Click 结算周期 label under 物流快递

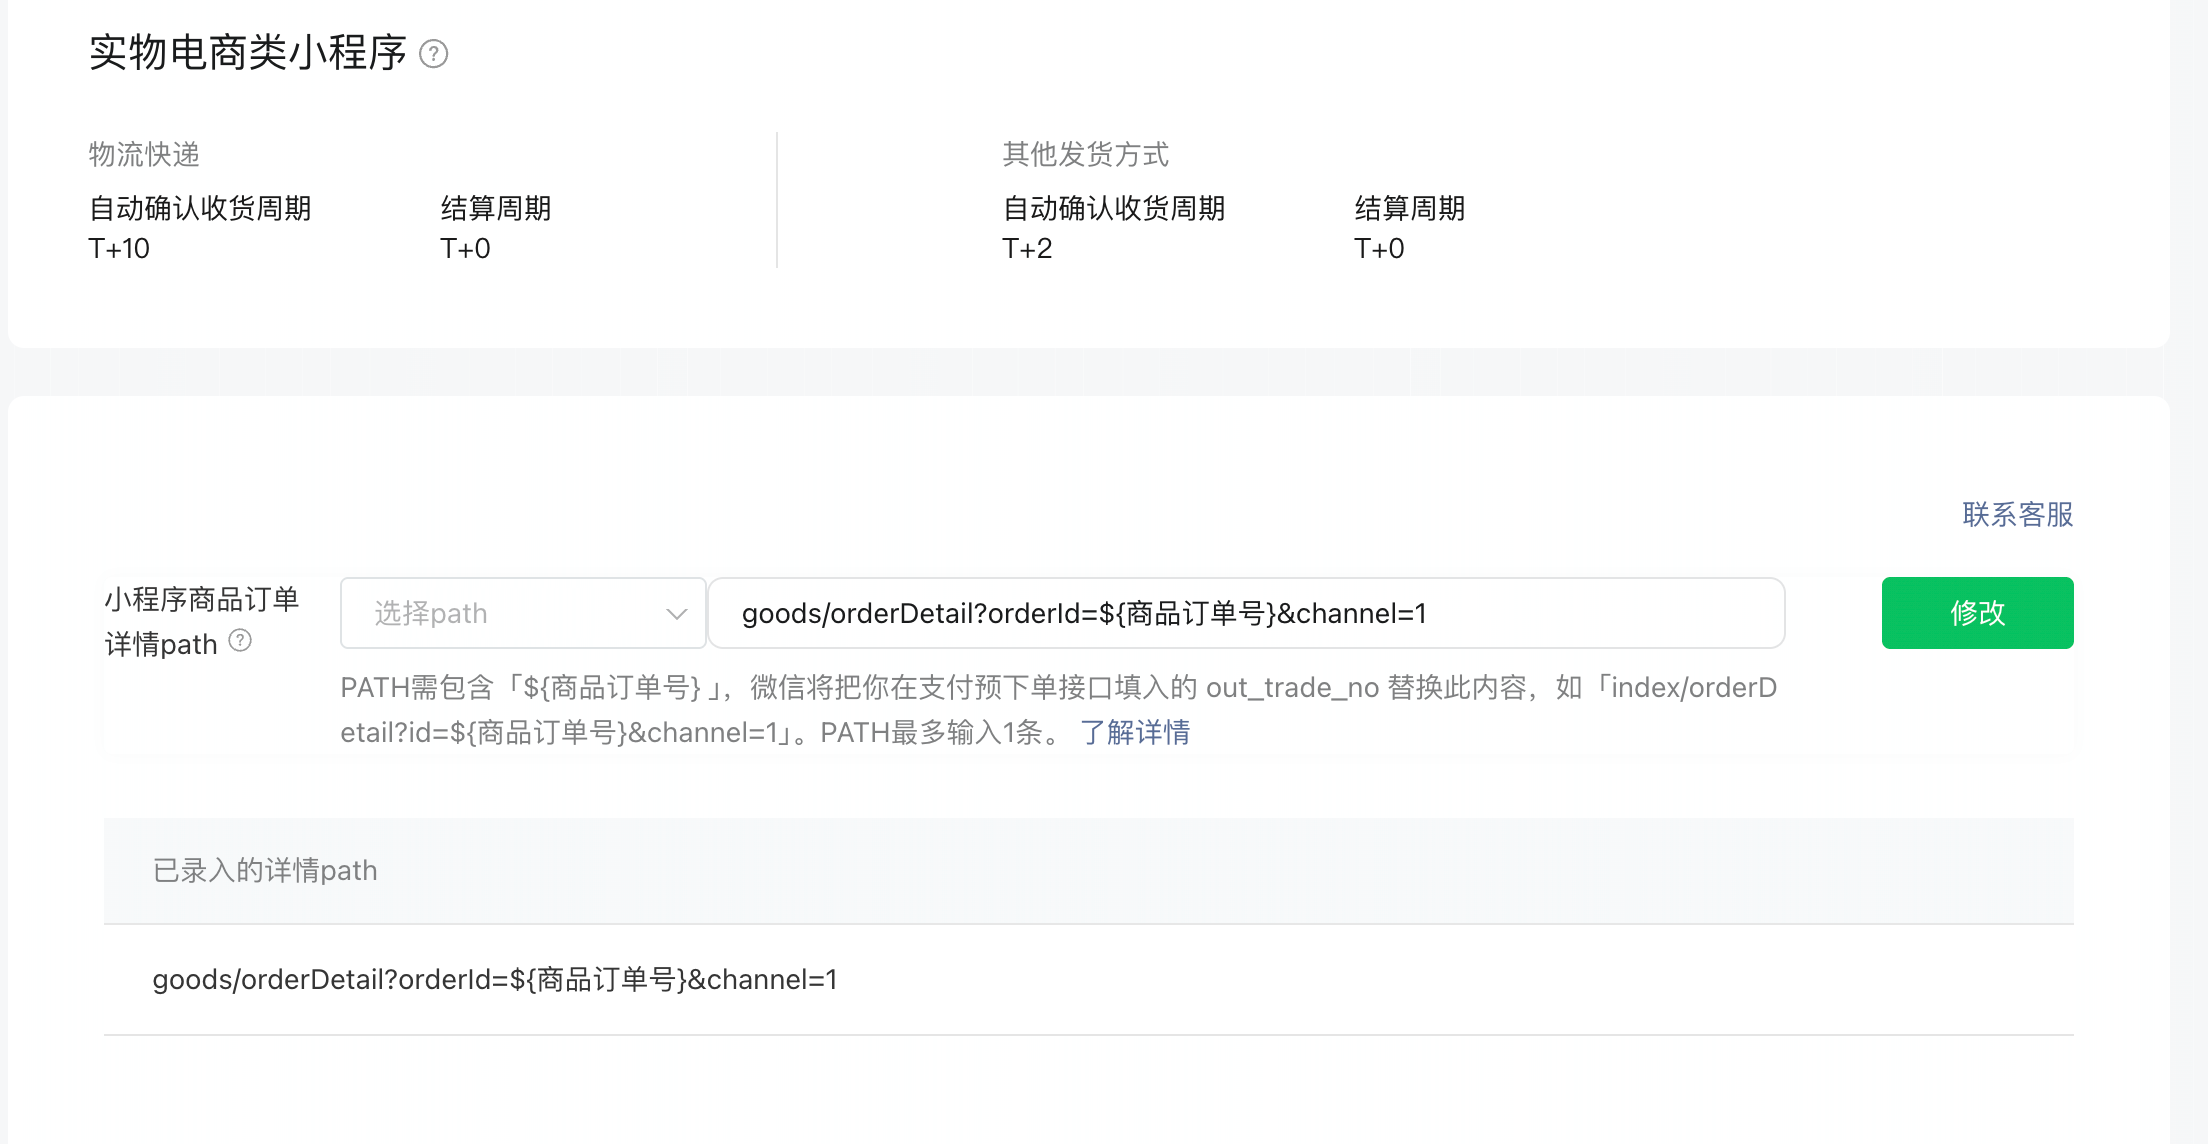[x=496, y=208]
